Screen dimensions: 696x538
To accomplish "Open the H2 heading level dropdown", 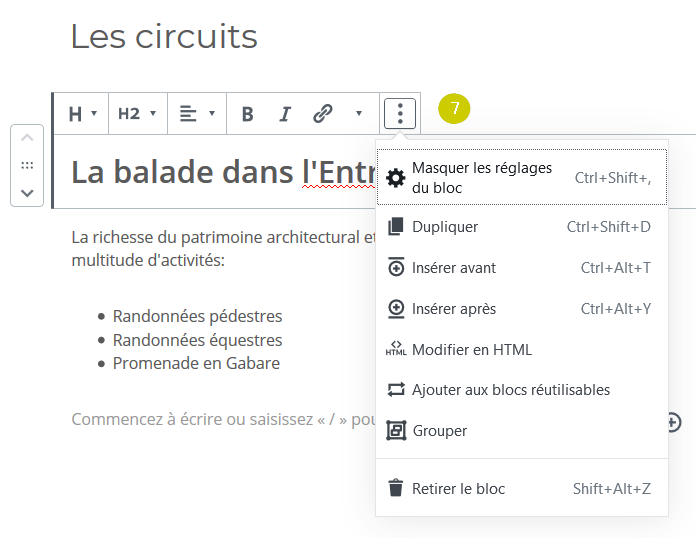I will 137,114.
